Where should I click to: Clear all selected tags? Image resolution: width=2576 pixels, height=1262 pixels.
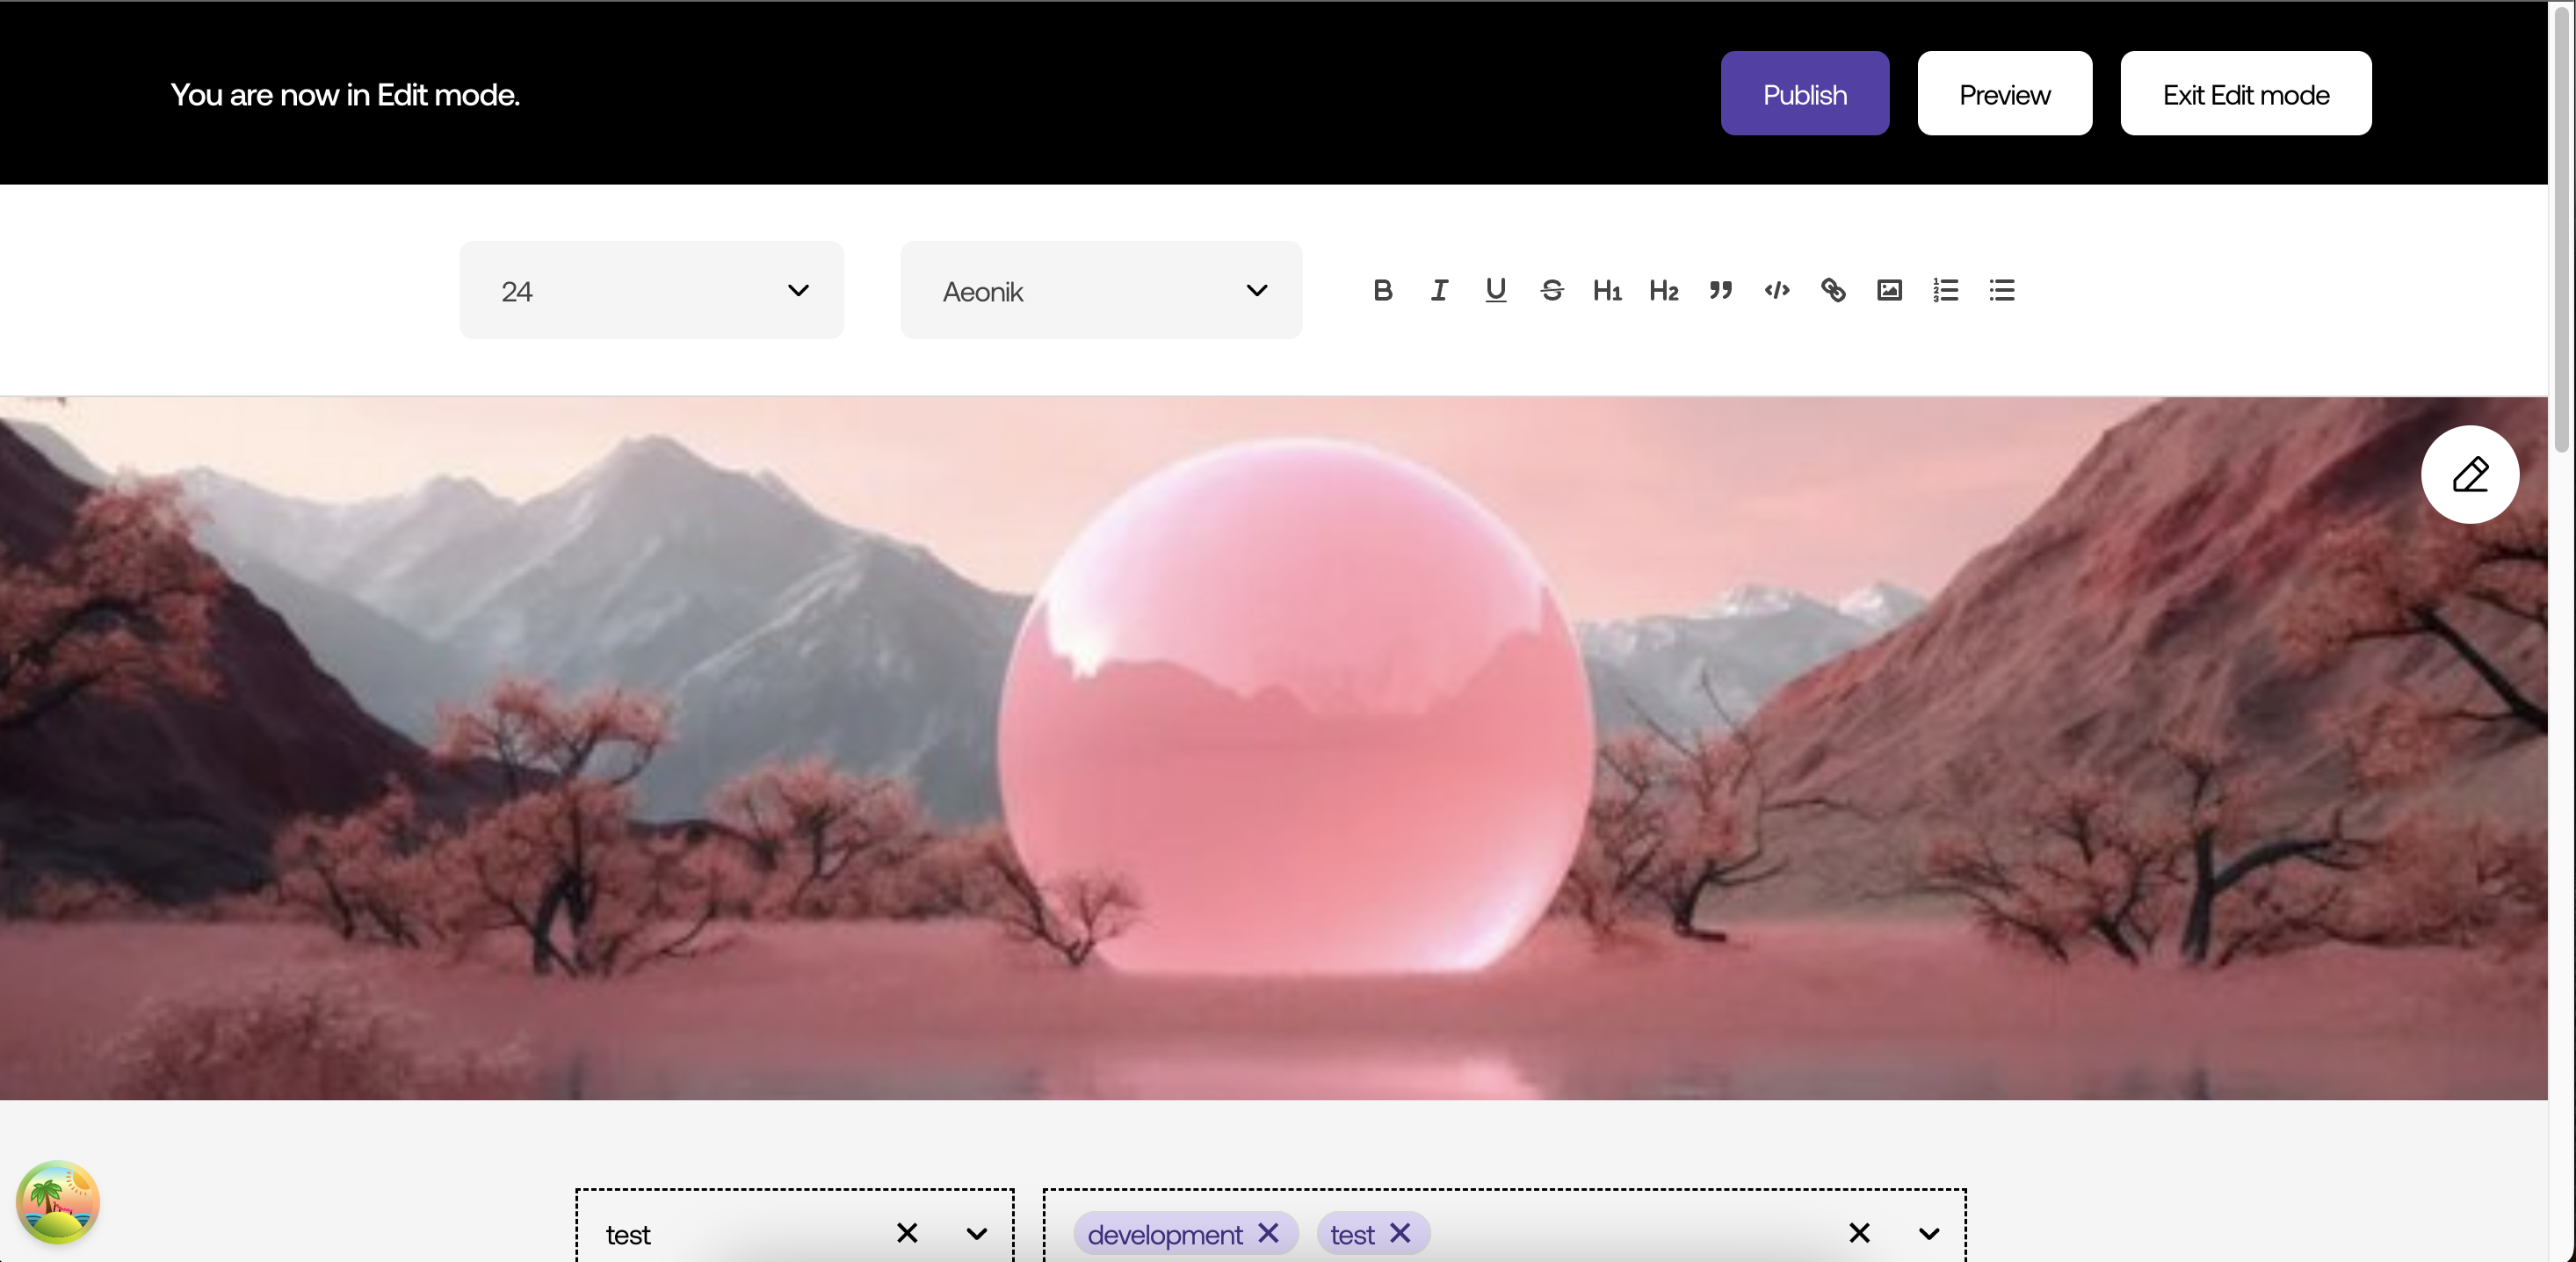(x=1859, y=1233)
